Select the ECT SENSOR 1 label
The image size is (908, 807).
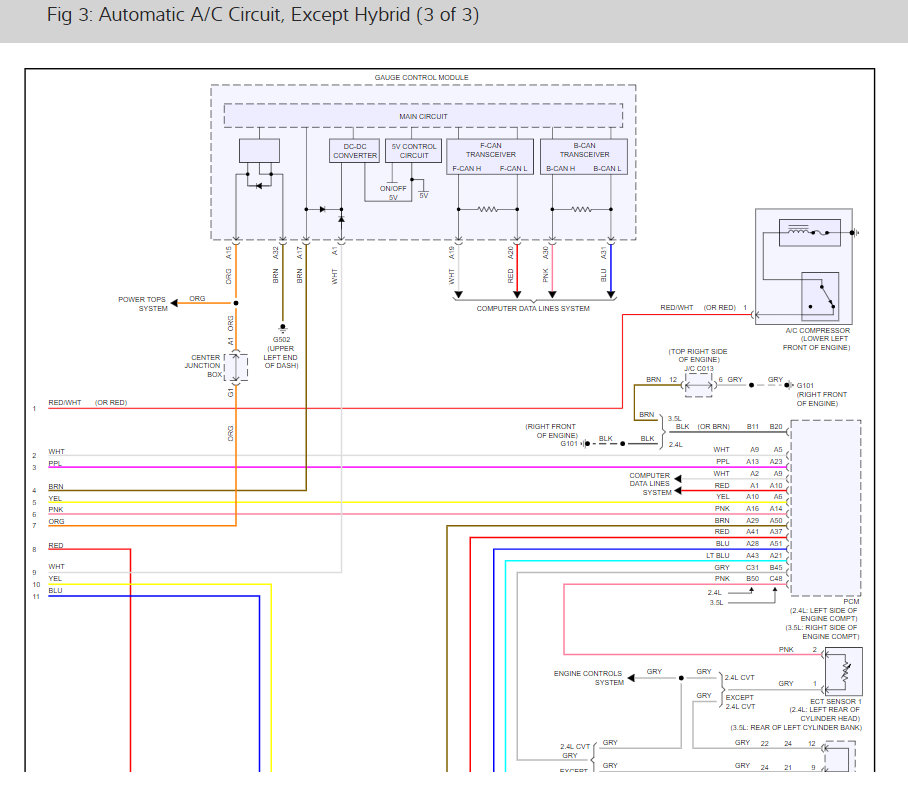pos(835,701)
